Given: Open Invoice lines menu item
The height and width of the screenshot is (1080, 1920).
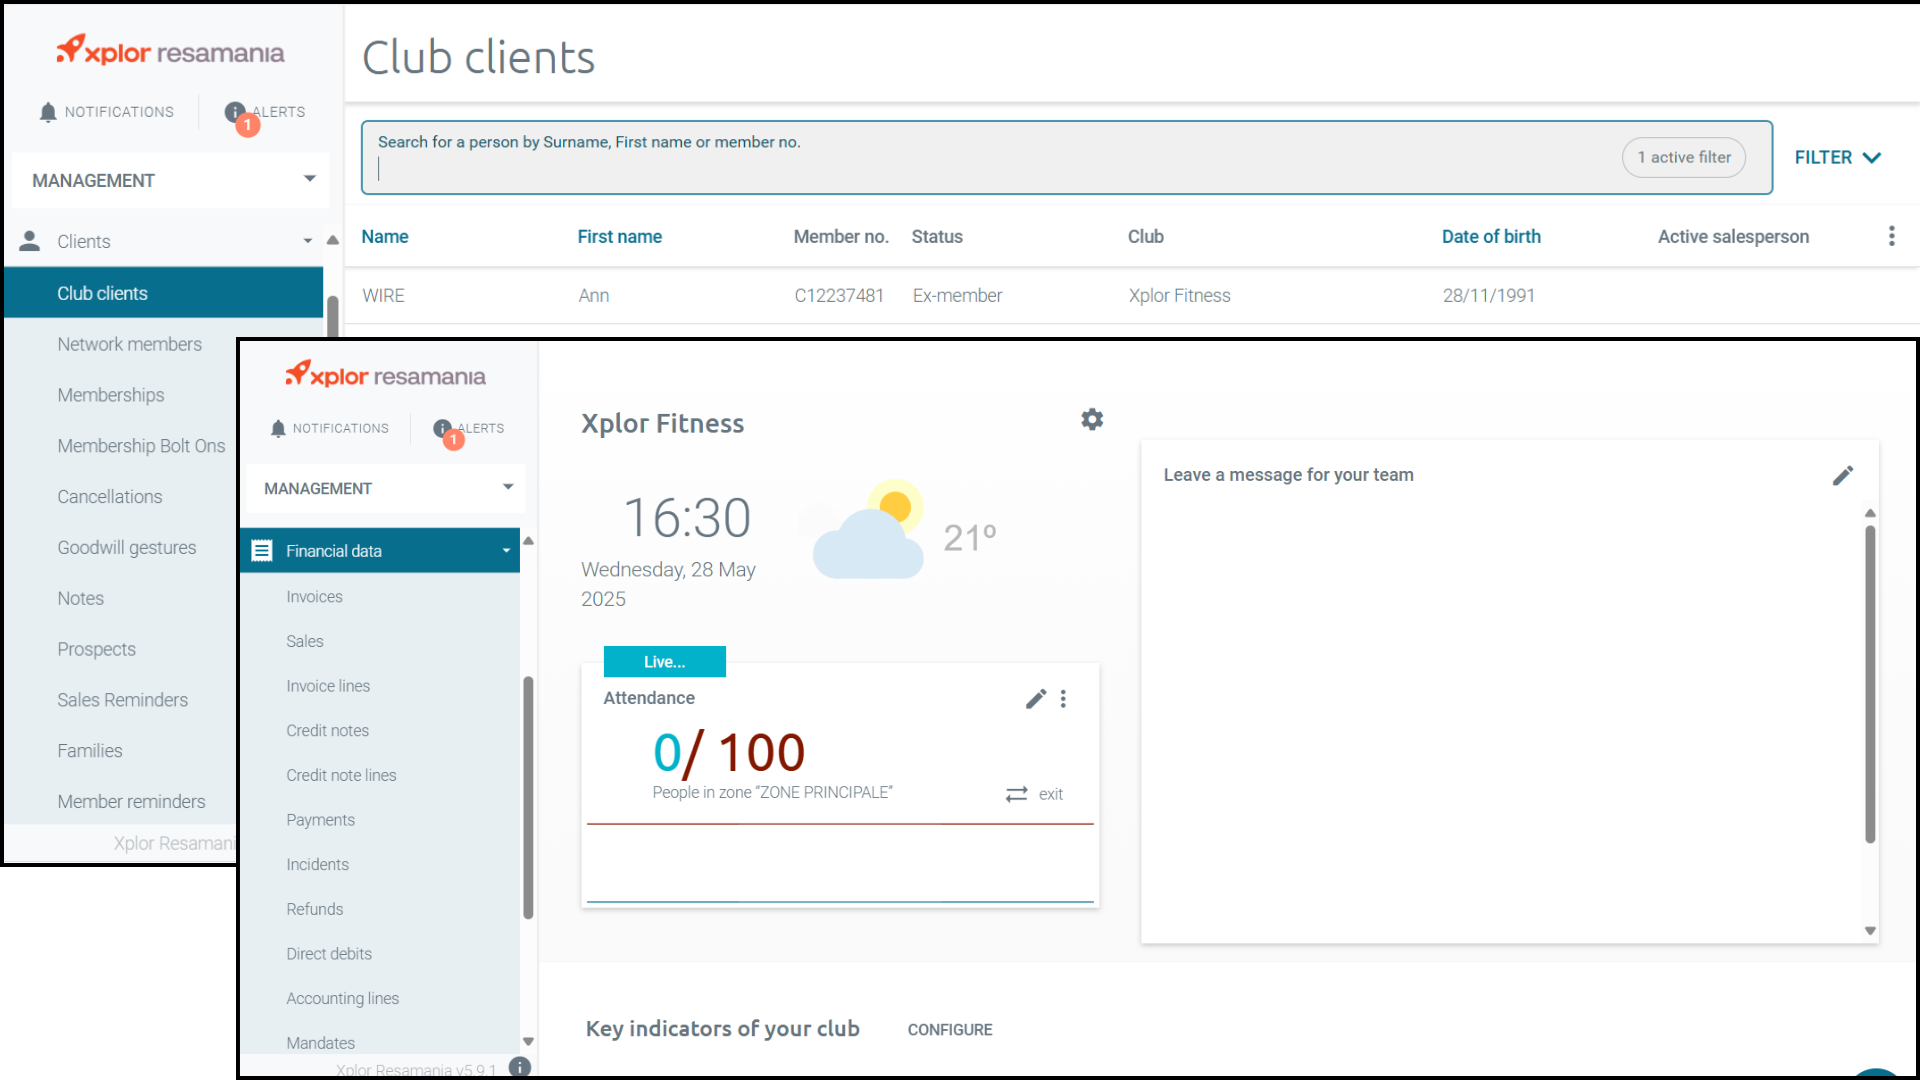Looking at the screenshot, I should point(328,686).
